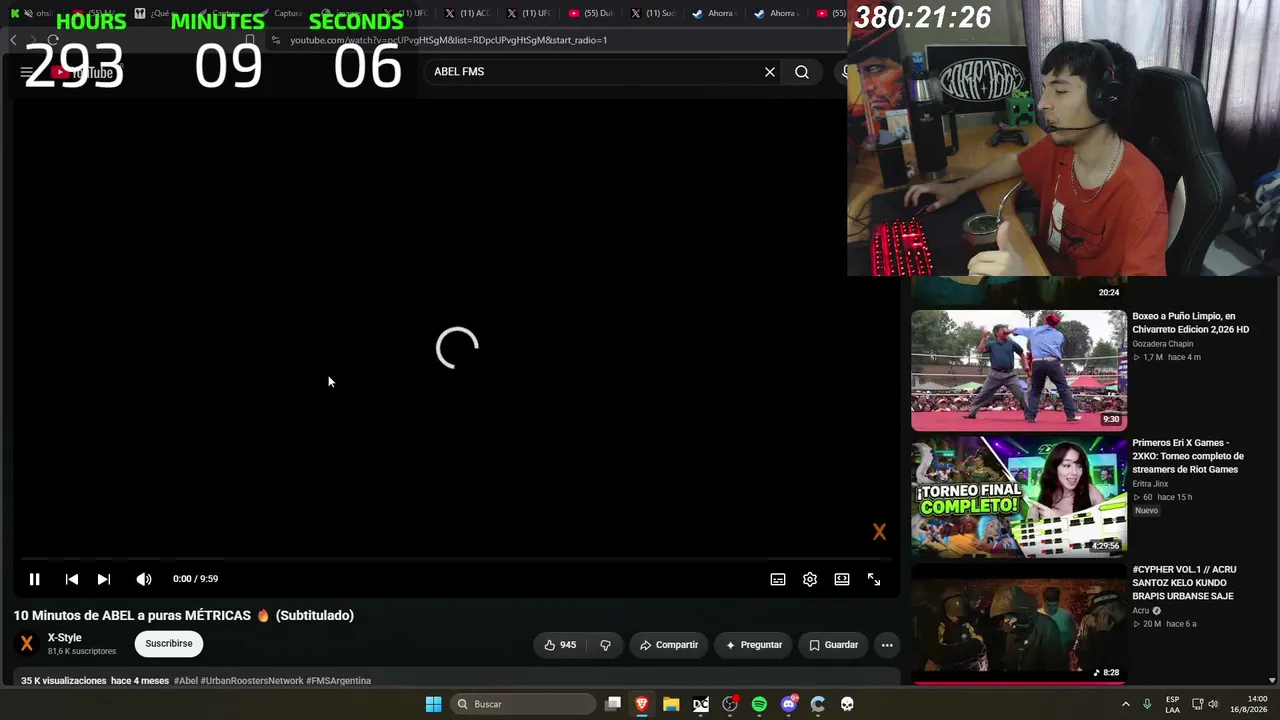Image resolution: width=1280 pixels, height=720 pixels.
Task: Switch to the '(55) Dul' YouTube tab
Action: click(x=591, y=13)
